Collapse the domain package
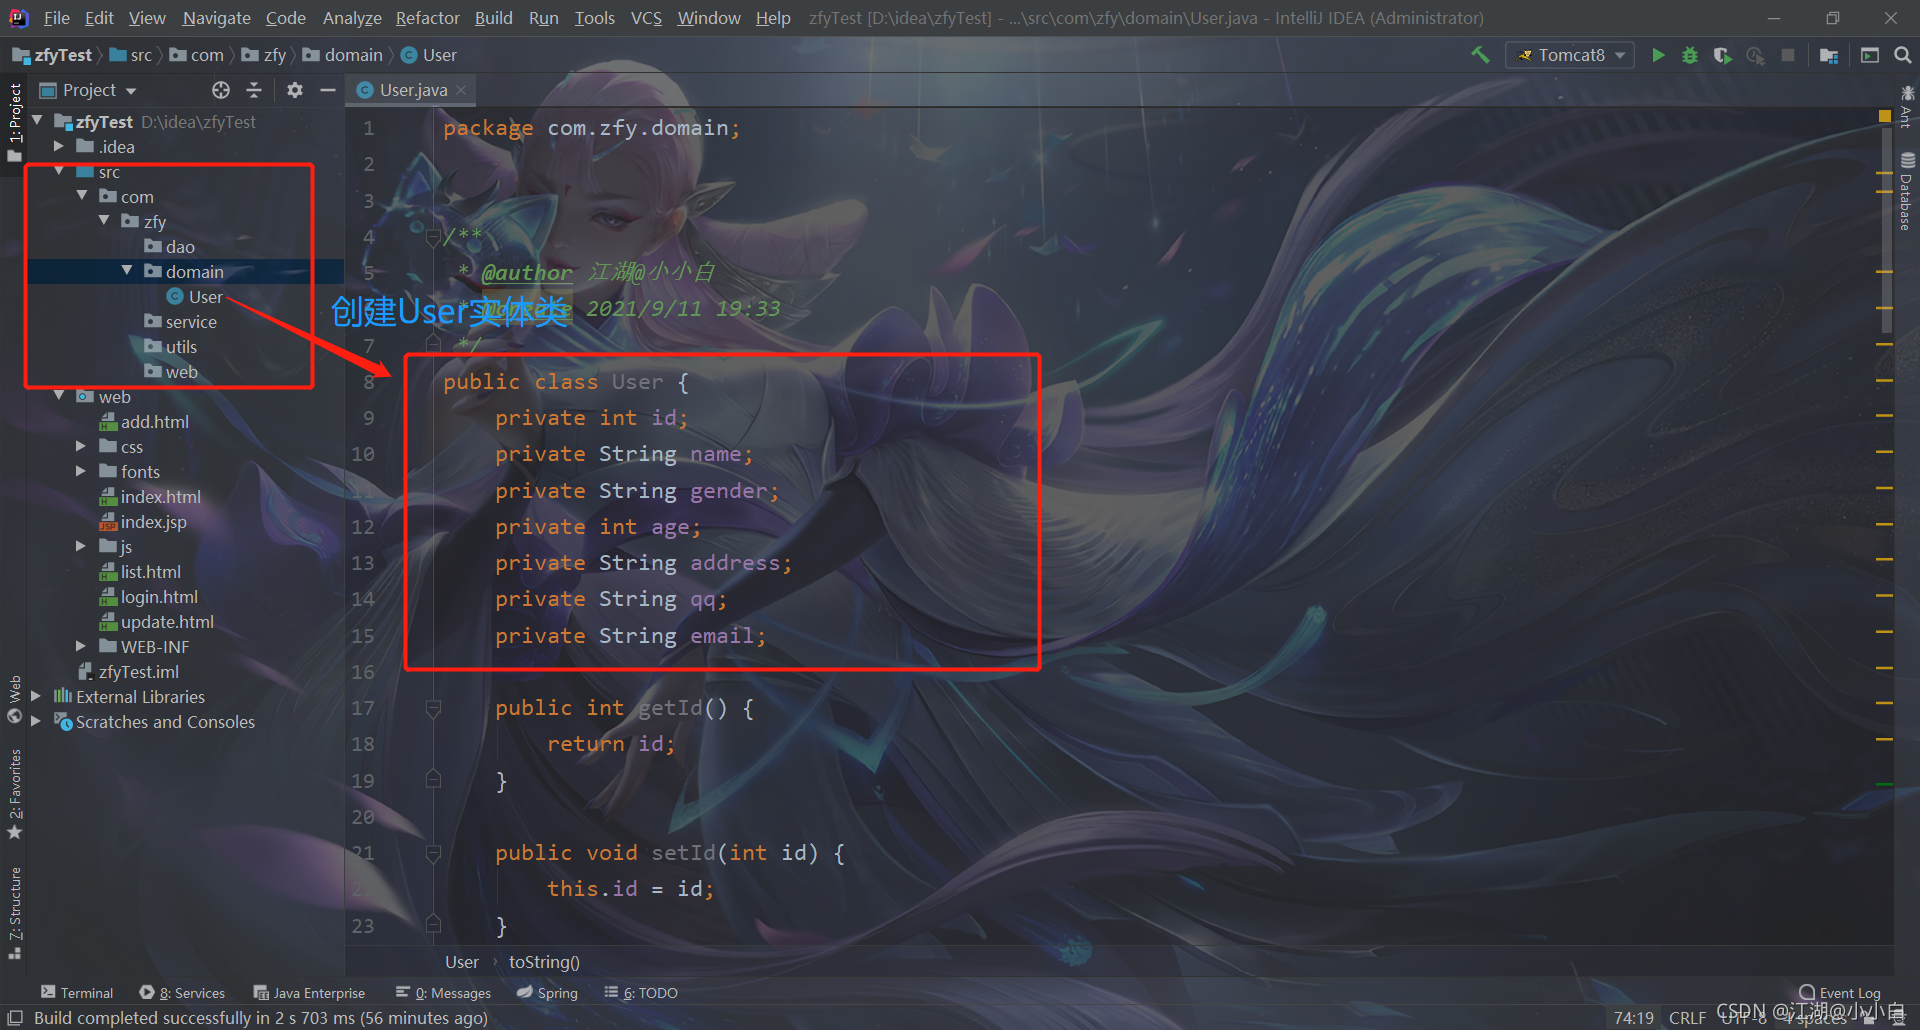Screen dimensions: 1920x1030 [x=127, y=271]
